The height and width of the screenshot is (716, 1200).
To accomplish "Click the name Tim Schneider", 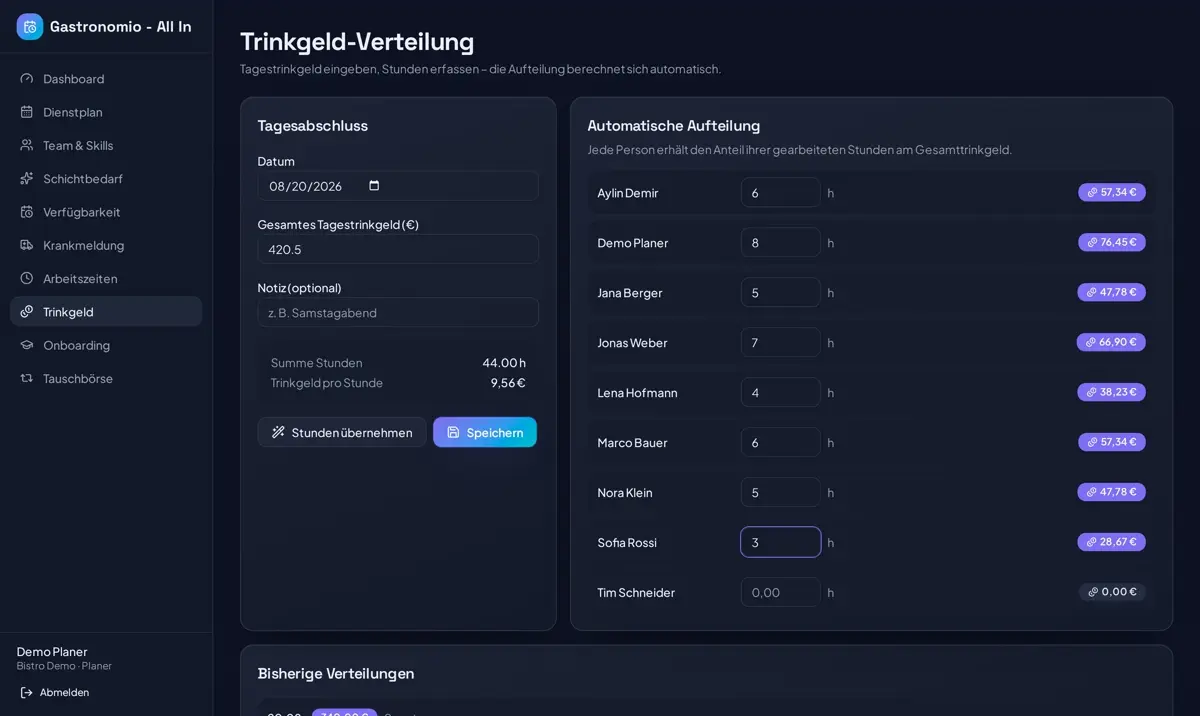I will point(636,592).
